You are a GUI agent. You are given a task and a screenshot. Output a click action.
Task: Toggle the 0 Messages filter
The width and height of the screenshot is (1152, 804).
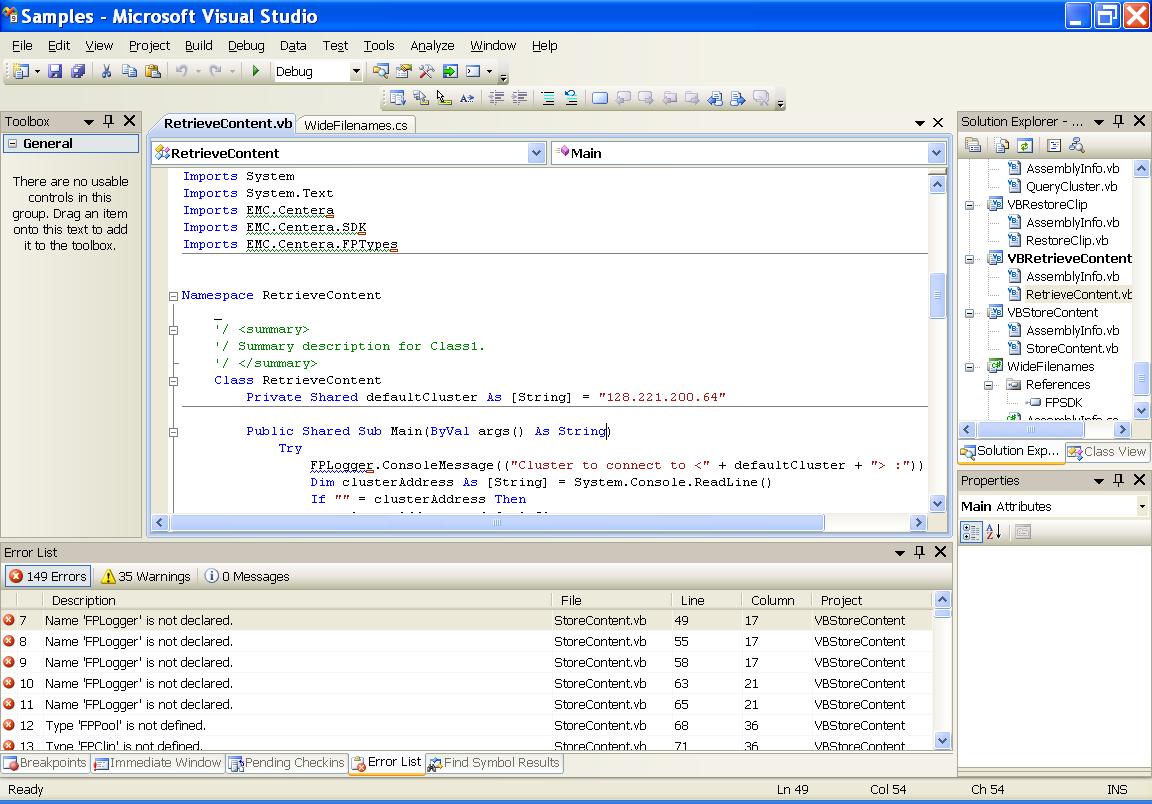247,576
